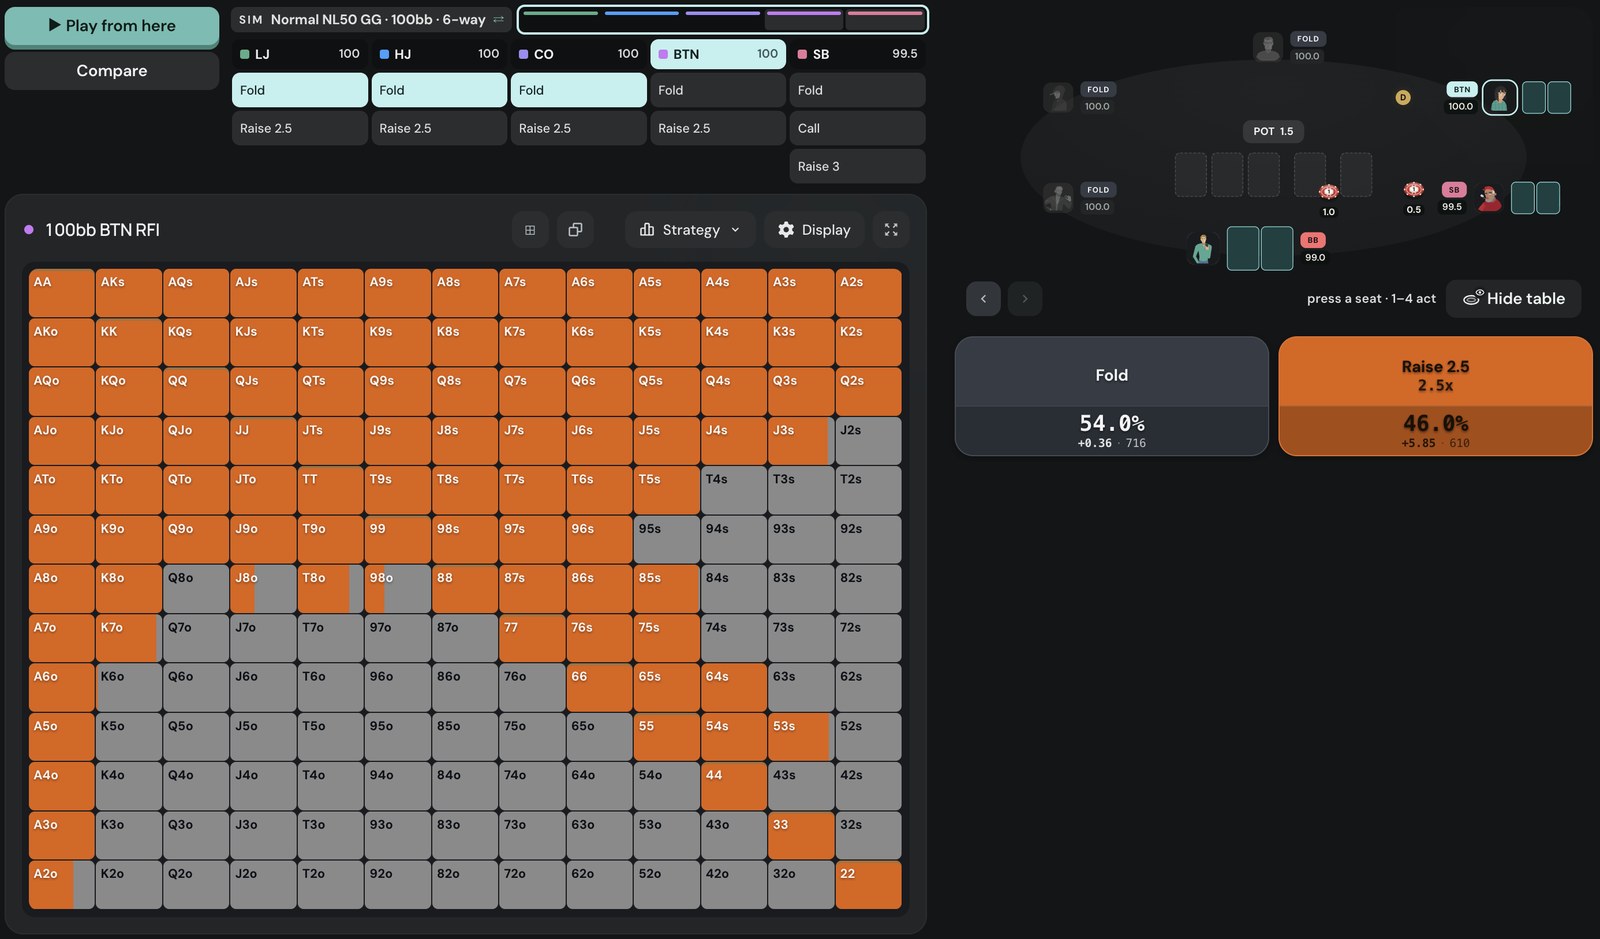Select the Fold 54.0% action card

click(x=1111, y=396)
